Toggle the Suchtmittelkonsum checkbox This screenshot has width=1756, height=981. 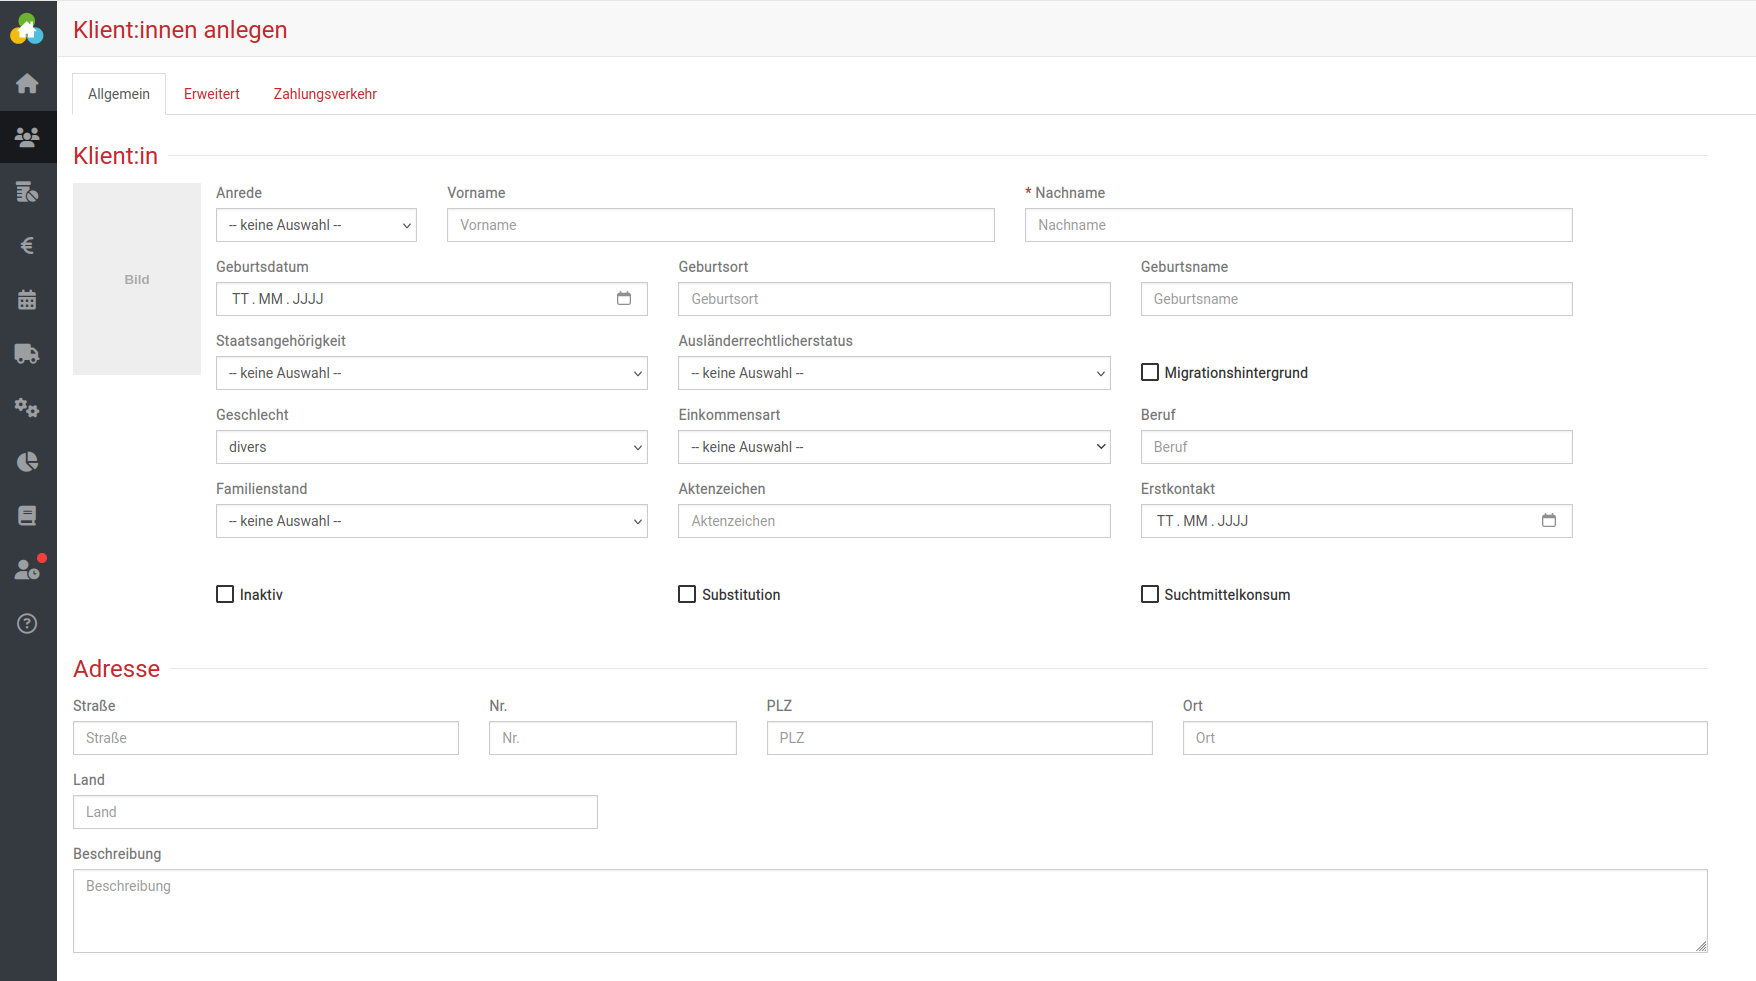coord(1150,595)
